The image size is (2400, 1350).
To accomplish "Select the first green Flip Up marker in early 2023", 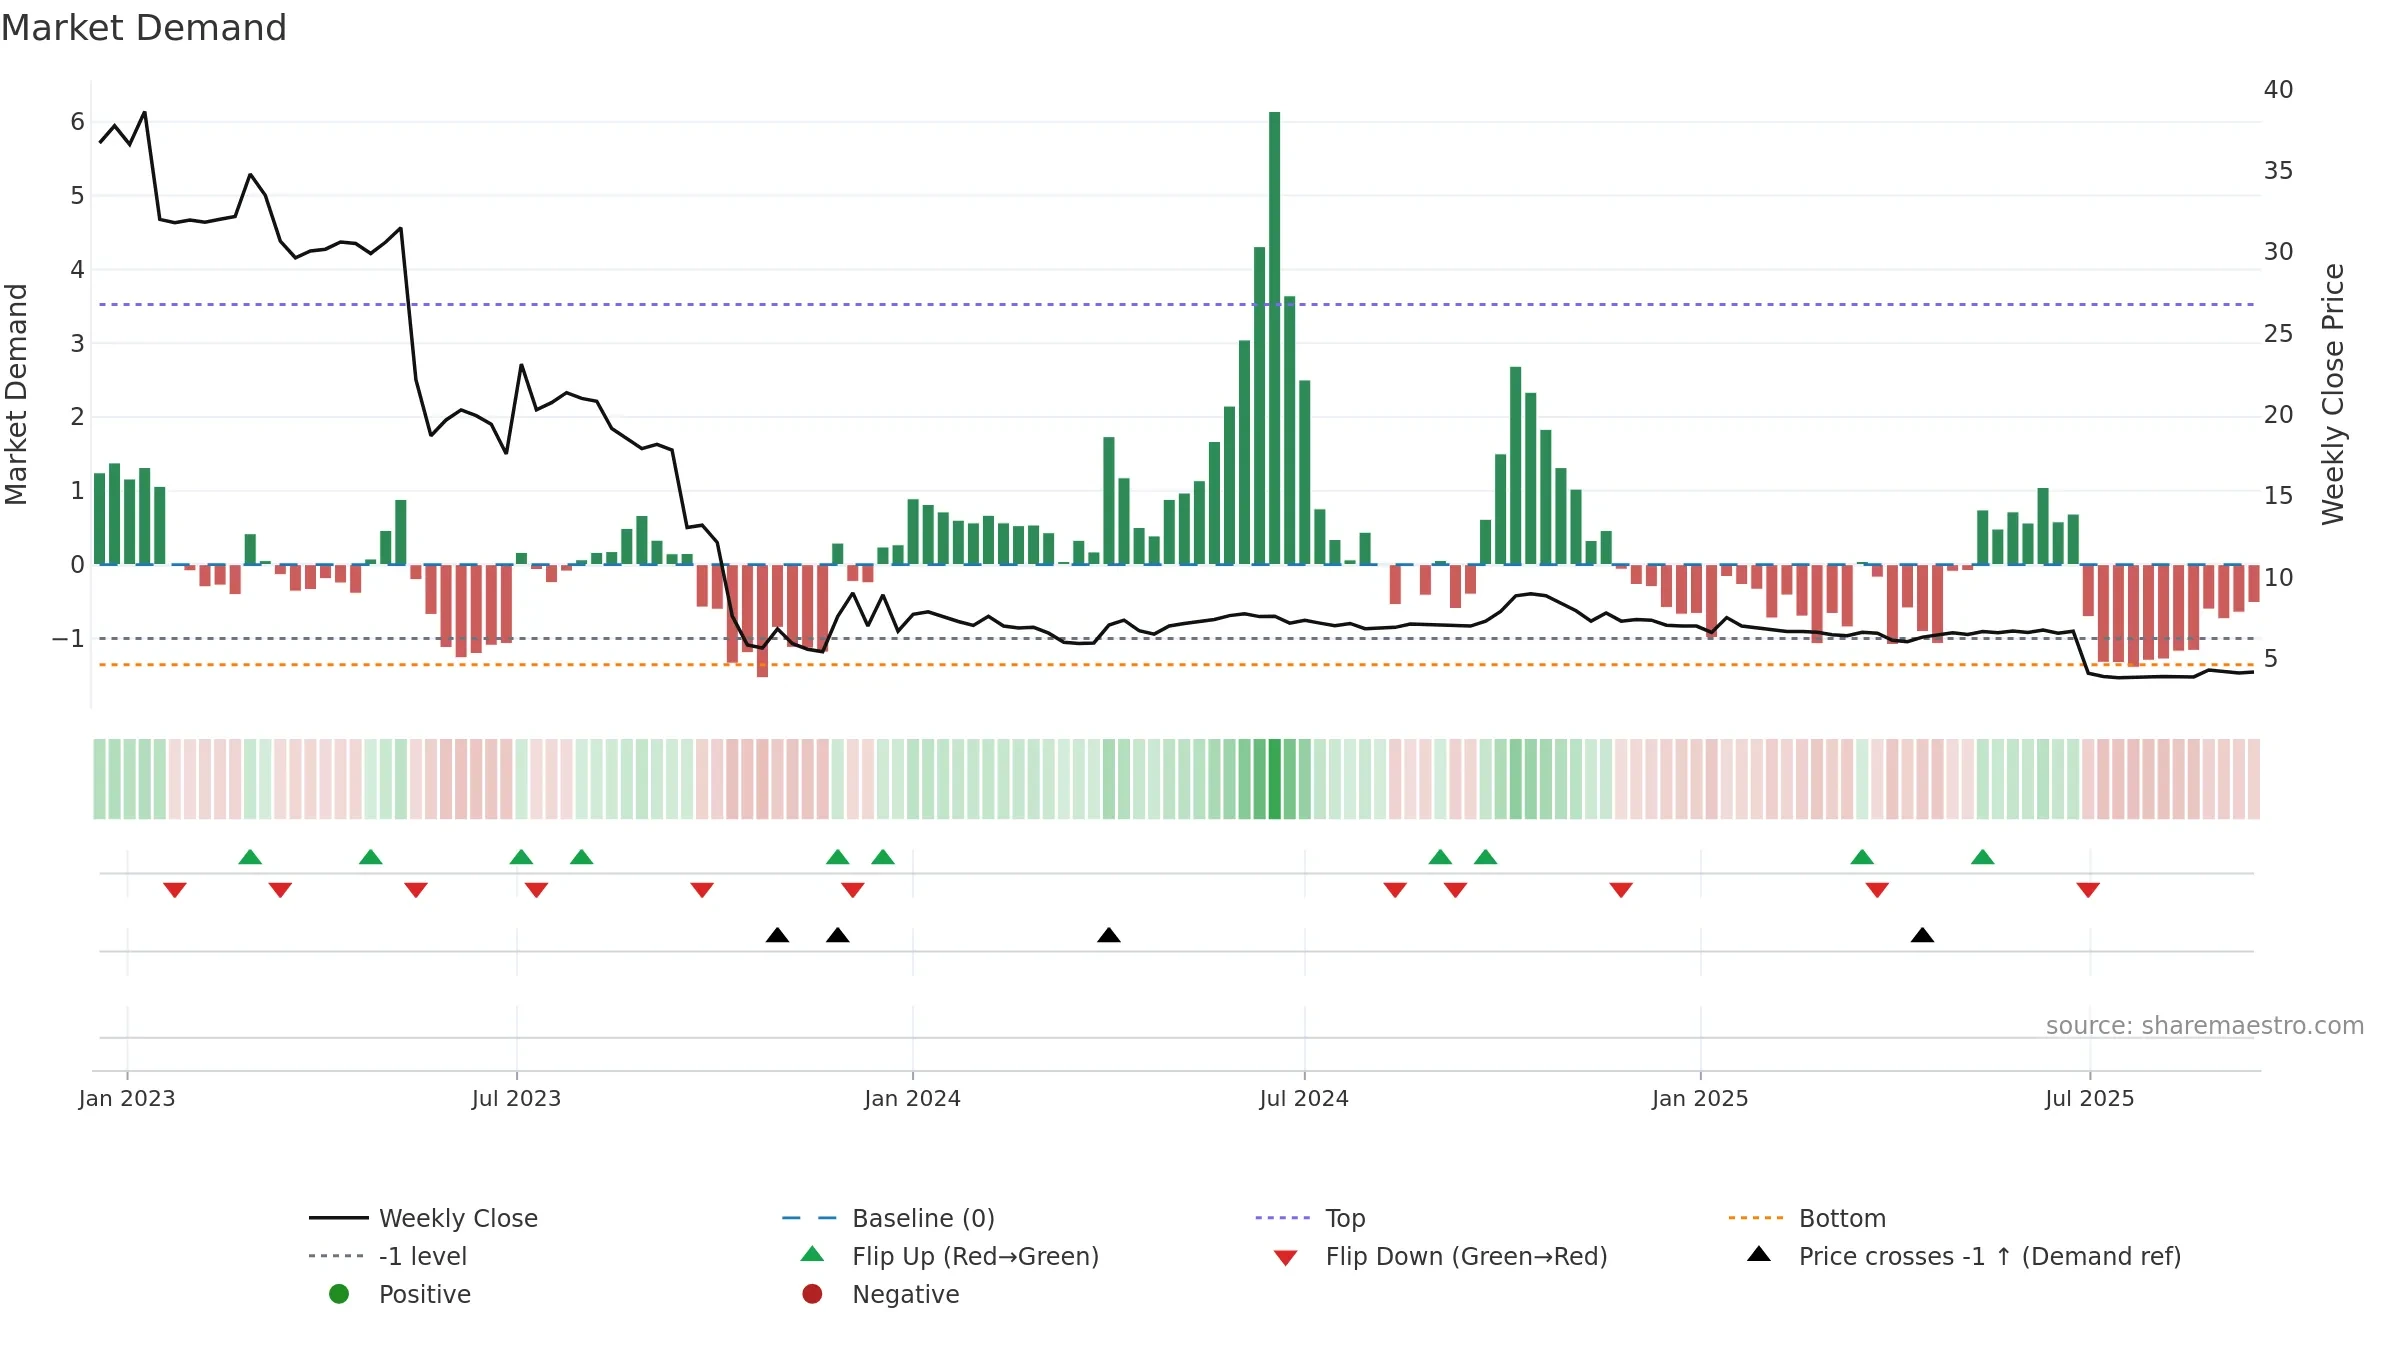I will click(250, 857).
